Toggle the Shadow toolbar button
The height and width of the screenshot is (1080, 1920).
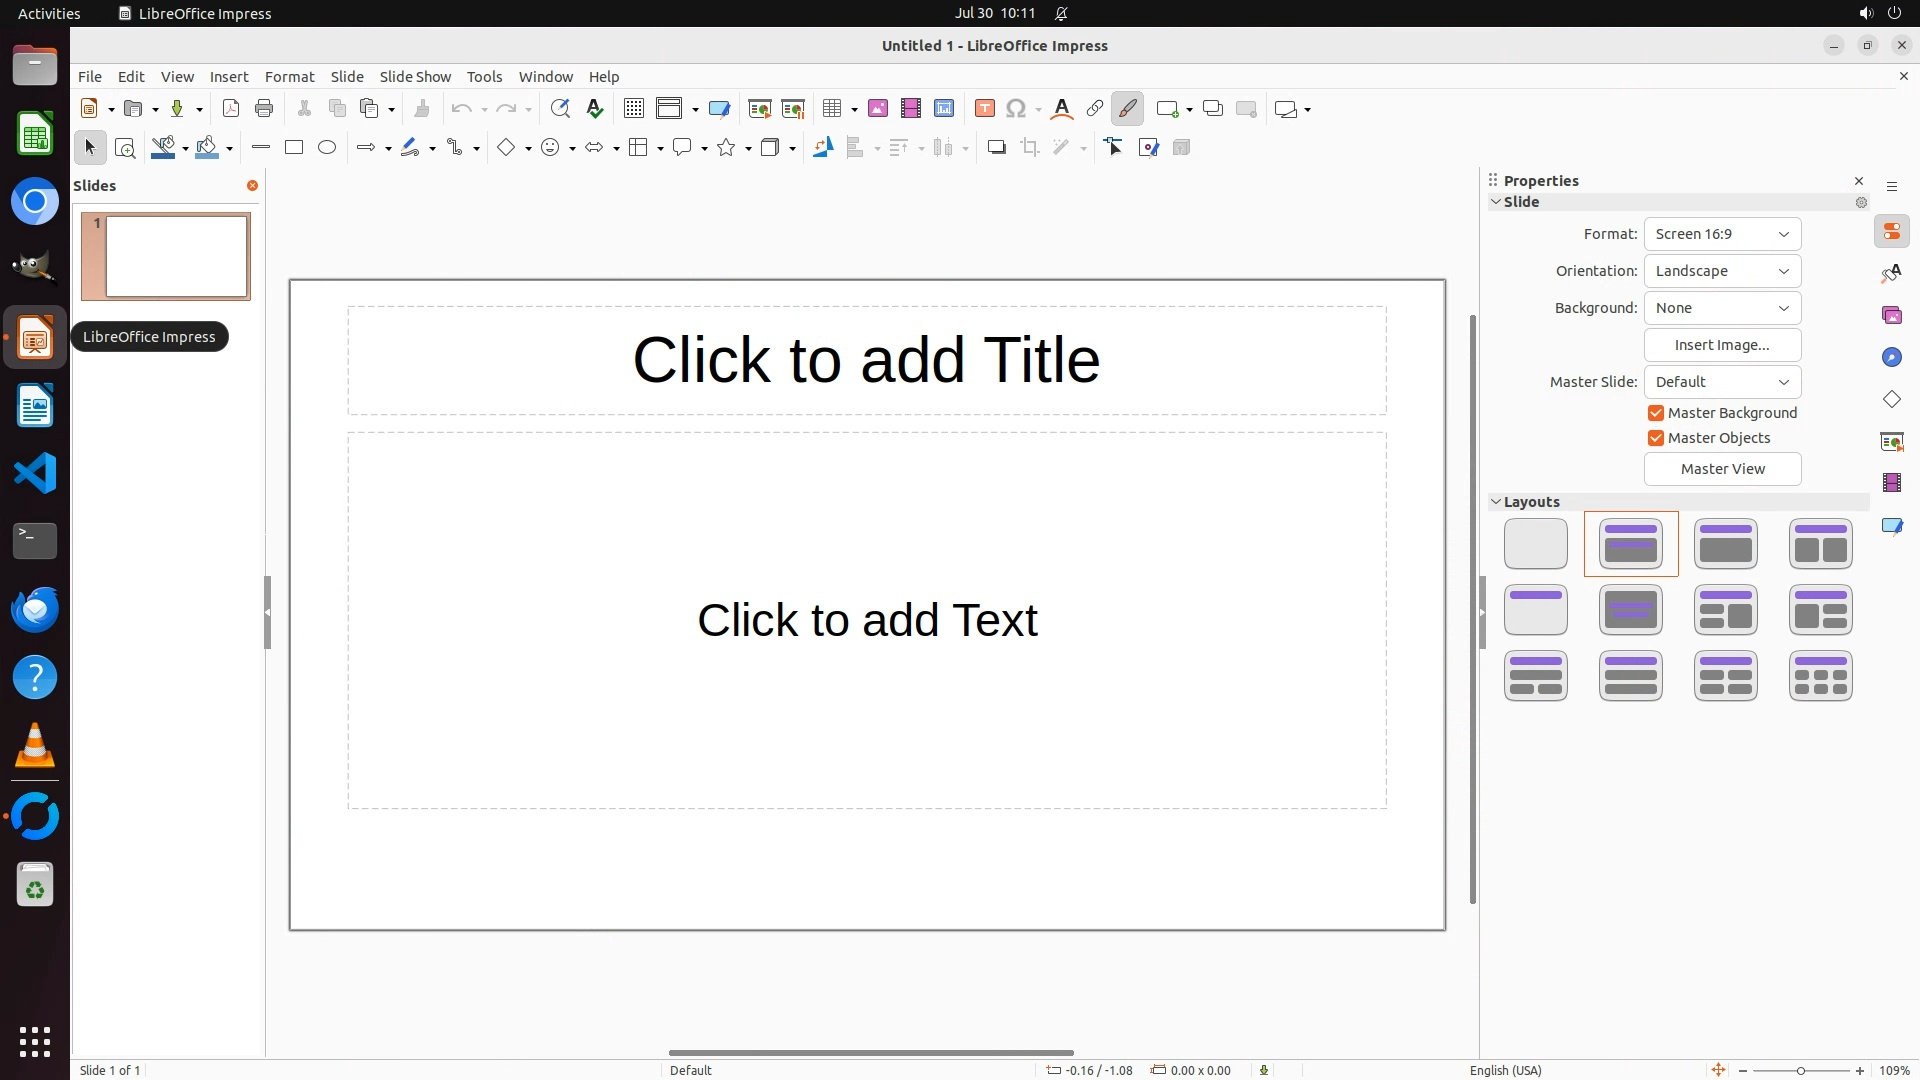click(996, 148)
